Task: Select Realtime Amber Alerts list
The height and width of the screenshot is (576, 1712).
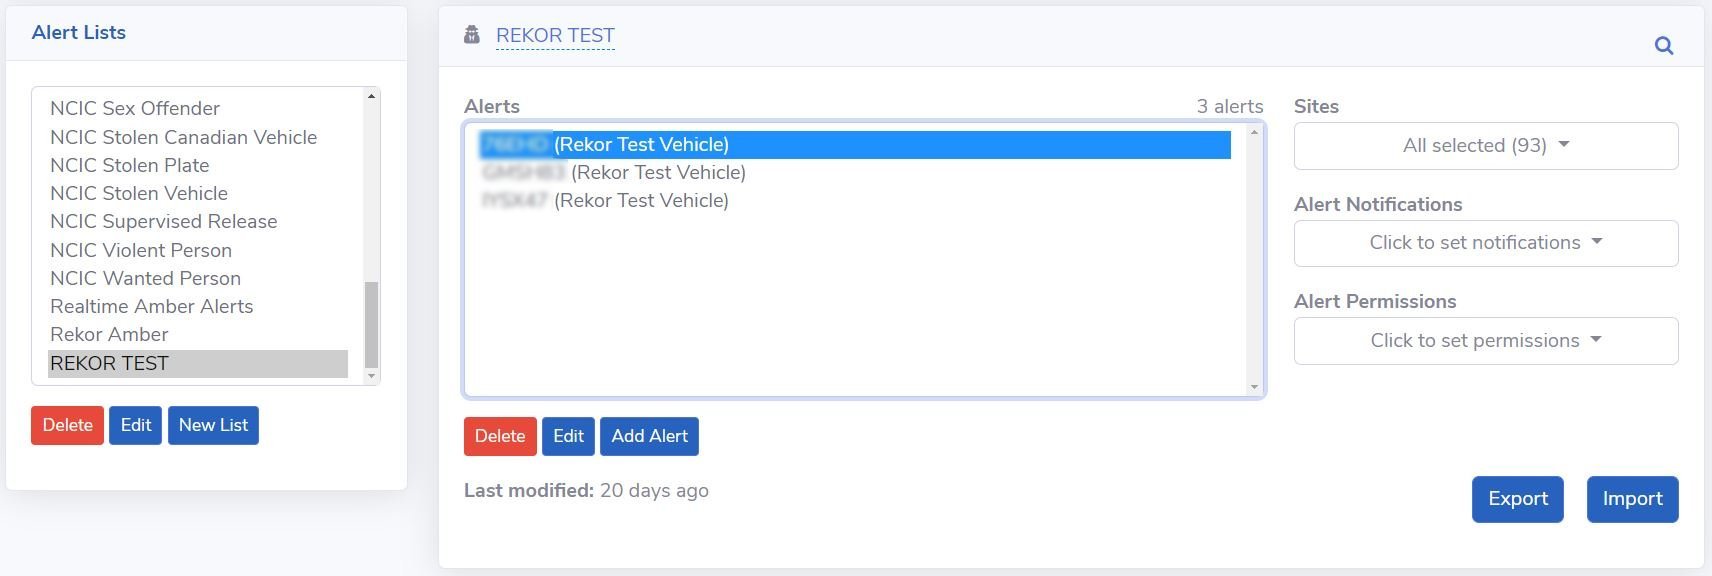Action: 151,306
